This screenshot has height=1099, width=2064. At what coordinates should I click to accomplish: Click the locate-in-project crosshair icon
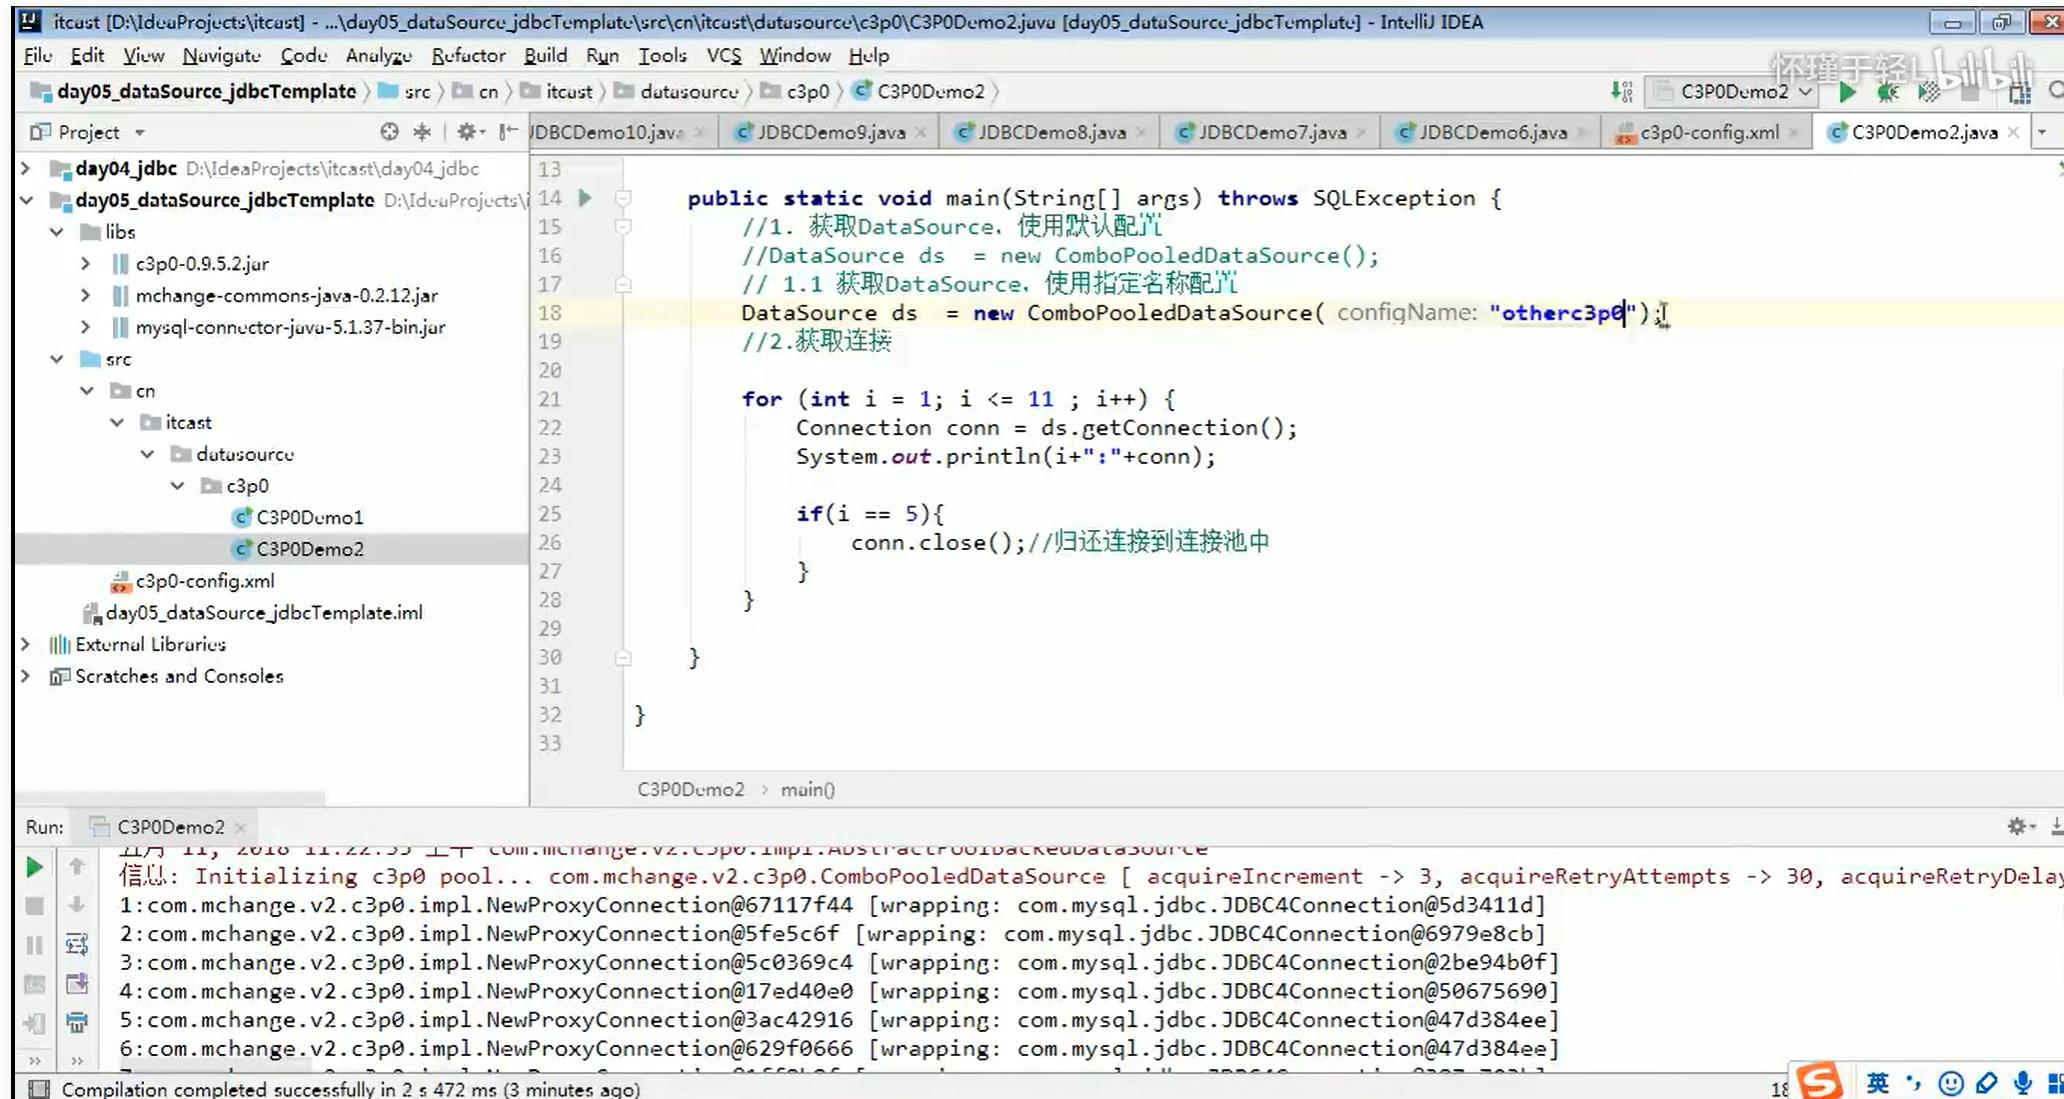coord(389,132)
